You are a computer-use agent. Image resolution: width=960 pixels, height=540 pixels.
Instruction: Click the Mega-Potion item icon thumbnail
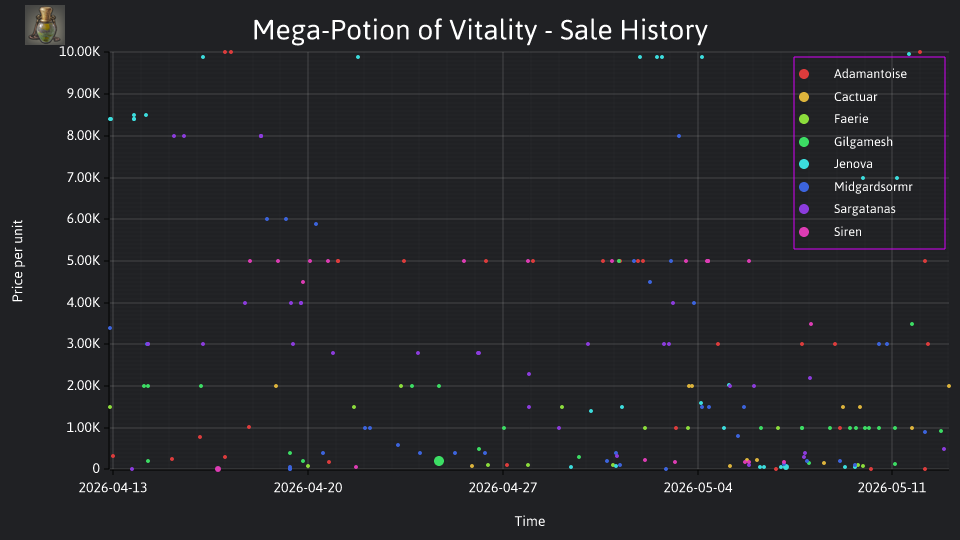(45, 25)
